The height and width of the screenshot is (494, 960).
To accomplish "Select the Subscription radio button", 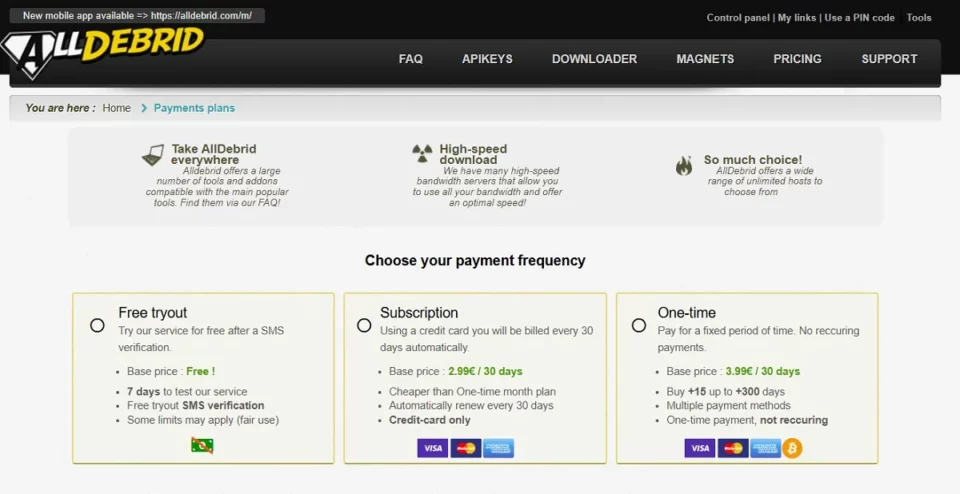I will tap(364, 325).
